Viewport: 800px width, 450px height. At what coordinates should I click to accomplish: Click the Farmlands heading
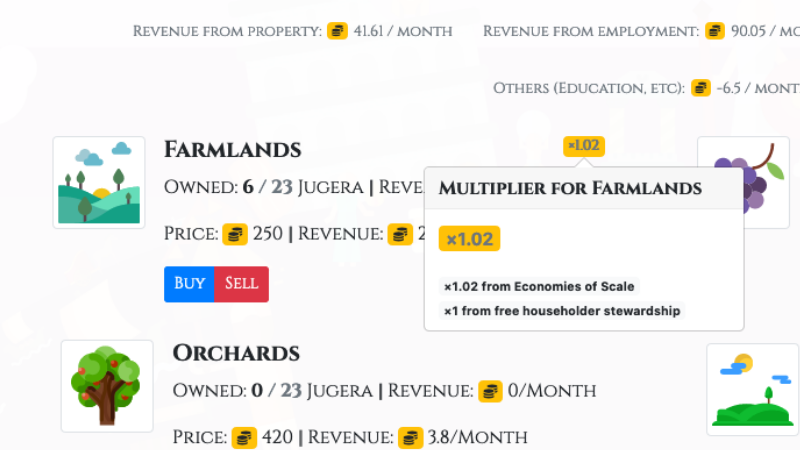tap(232, 150)
